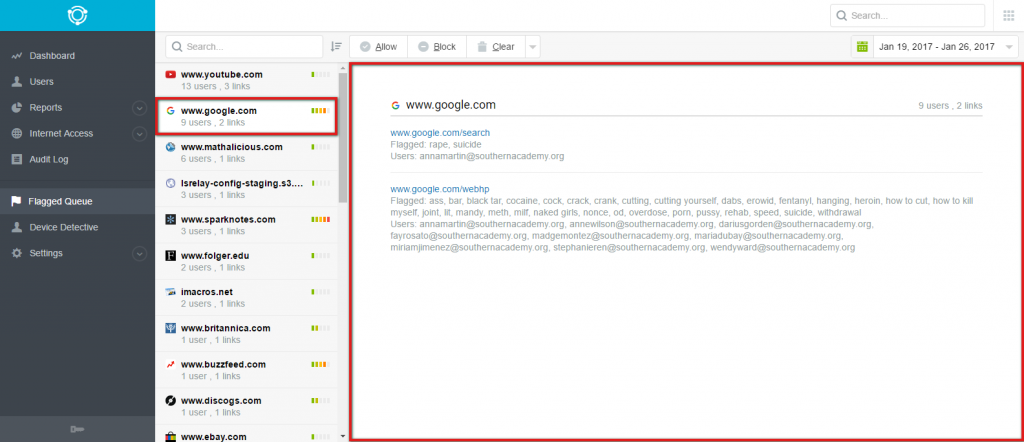Open the Dashboard menu item

click(x=77, y=56)
